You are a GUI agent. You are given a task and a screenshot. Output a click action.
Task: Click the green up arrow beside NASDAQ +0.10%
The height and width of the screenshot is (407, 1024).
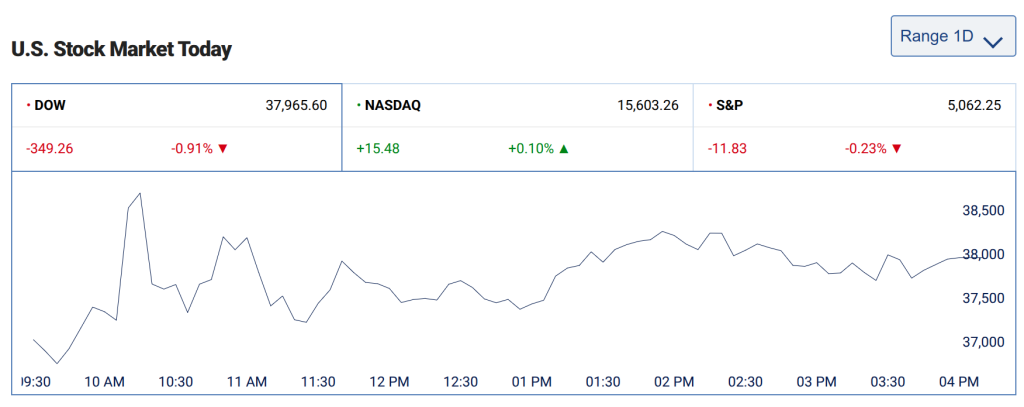click(564, 149)
